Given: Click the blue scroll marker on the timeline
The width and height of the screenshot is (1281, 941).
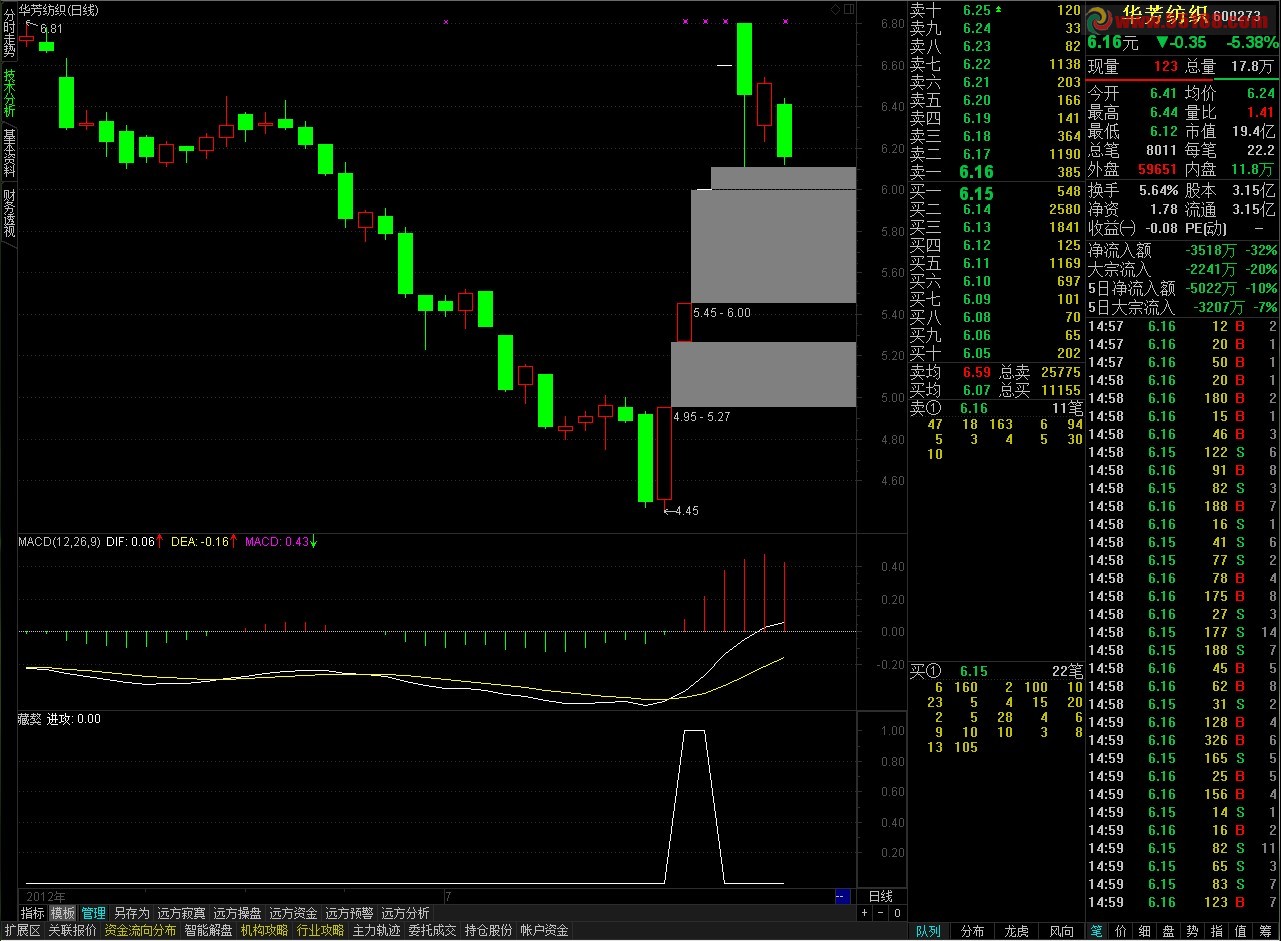Looking at the screenshot, I should click(842, 896).
